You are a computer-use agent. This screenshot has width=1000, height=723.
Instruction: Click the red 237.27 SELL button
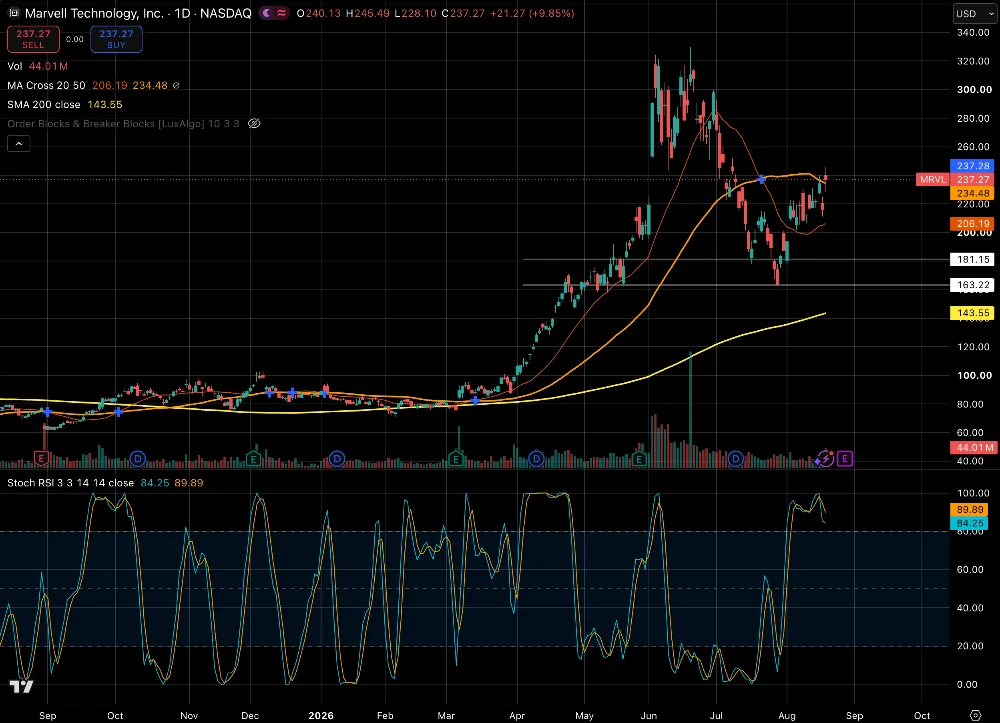coord(33,39)
